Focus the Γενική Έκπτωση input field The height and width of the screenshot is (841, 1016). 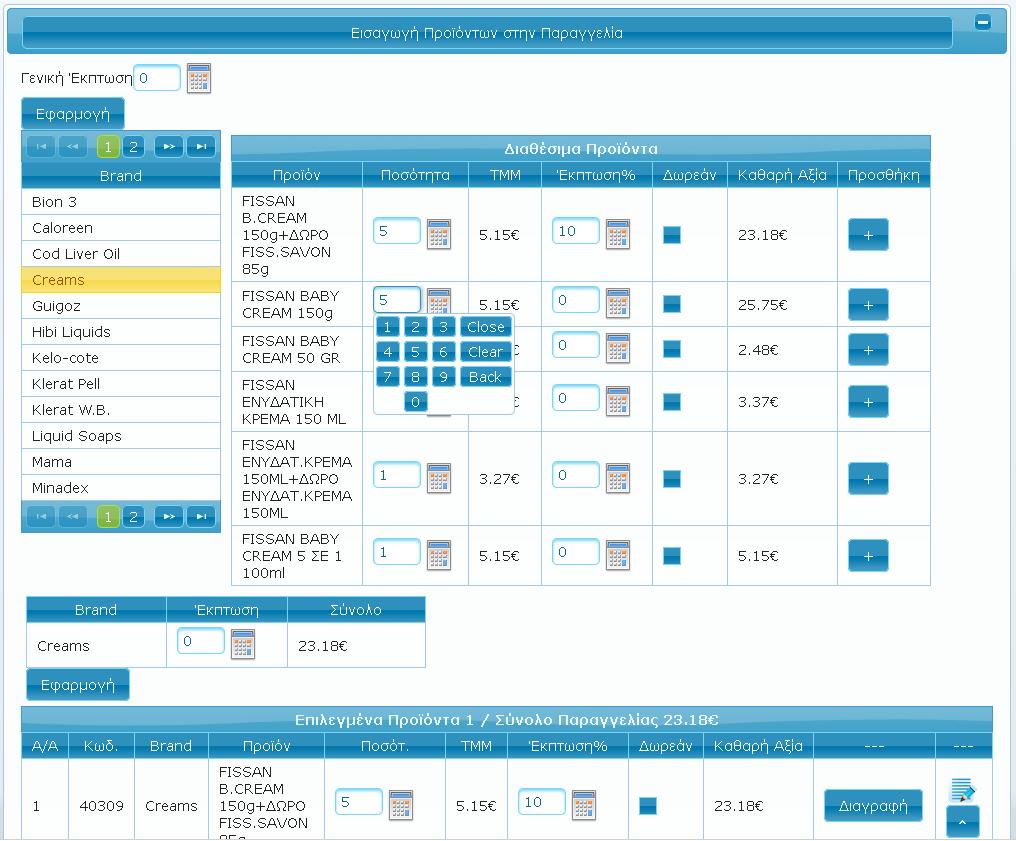point(157,78)
